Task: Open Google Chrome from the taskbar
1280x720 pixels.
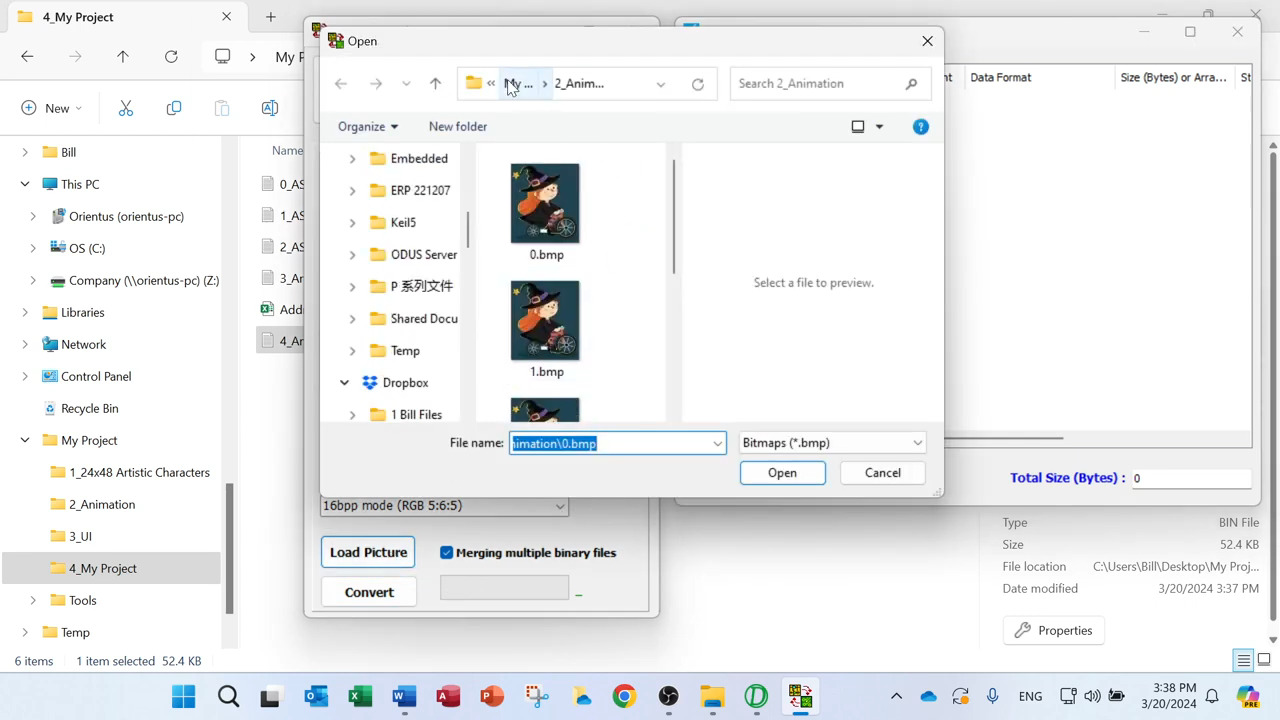Action: (624, 696)
